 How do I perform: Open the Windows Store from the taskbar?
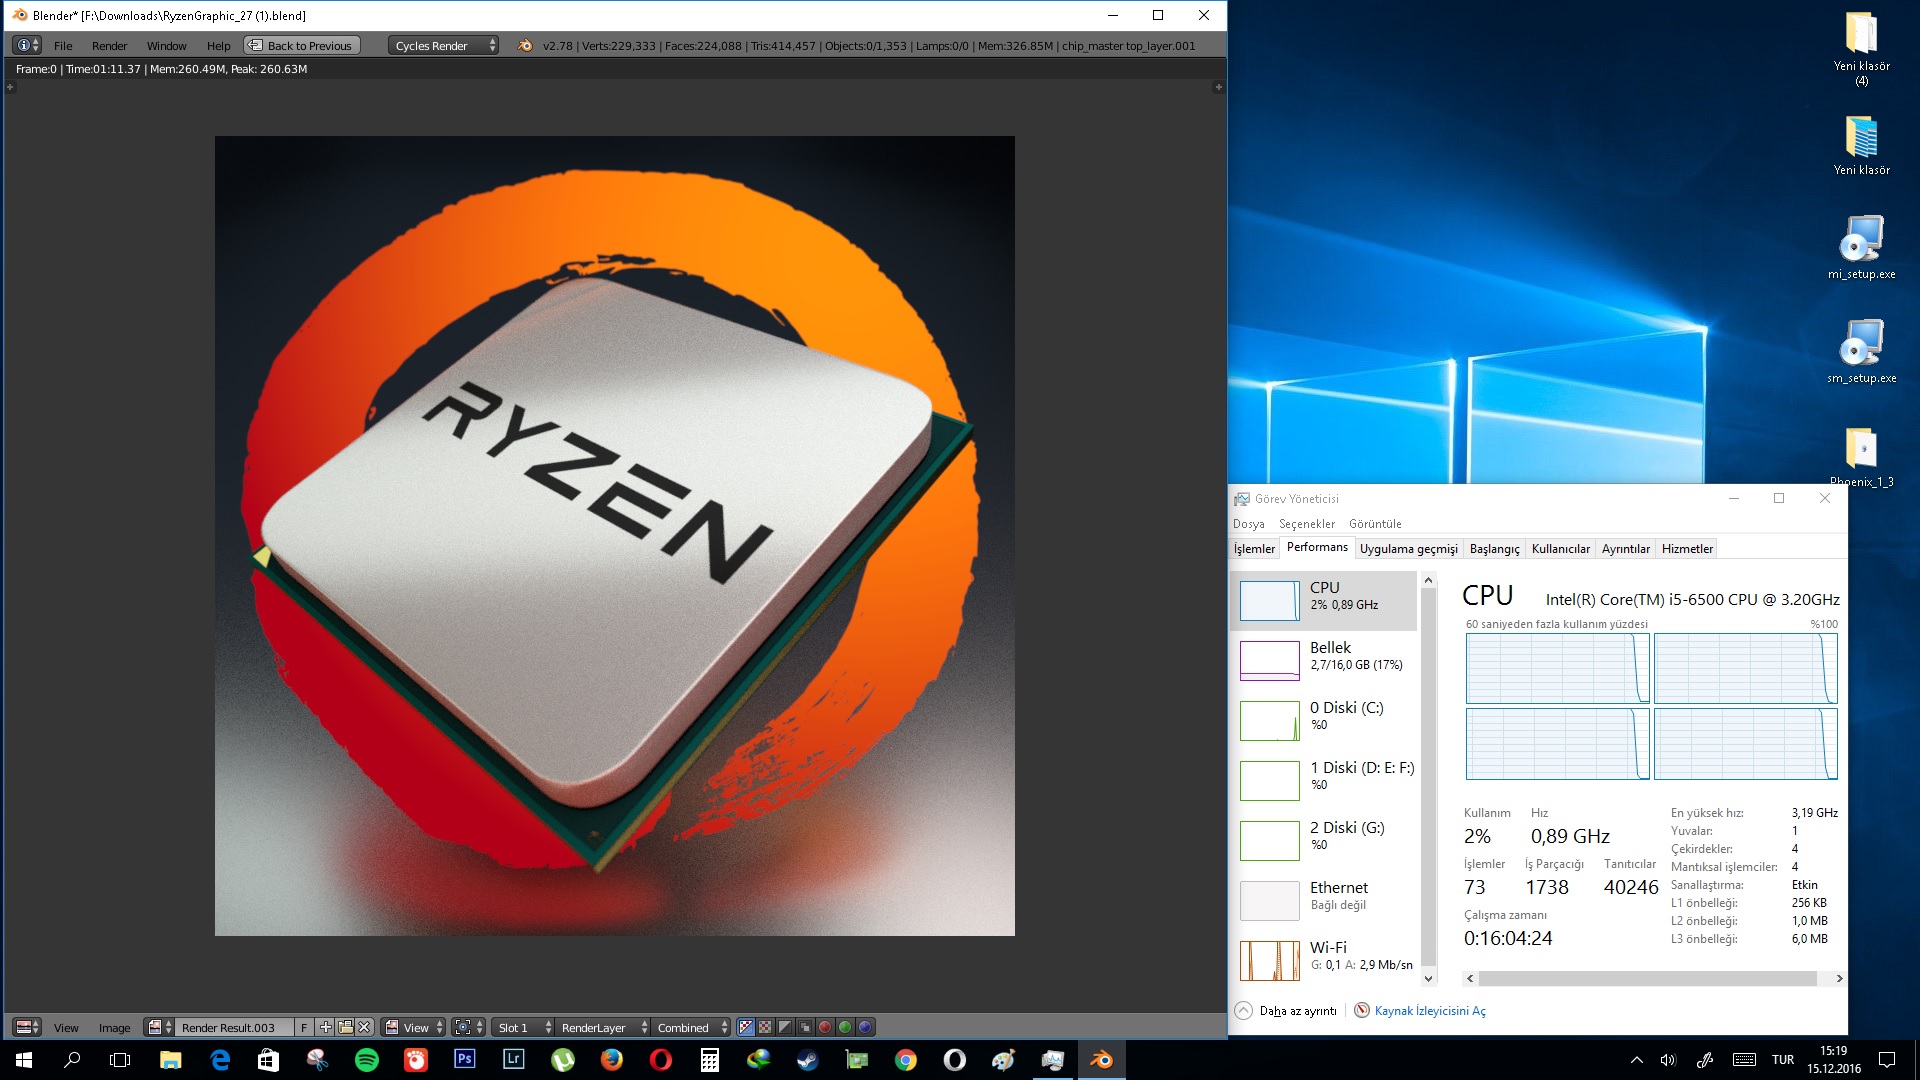coord(269,1059)
